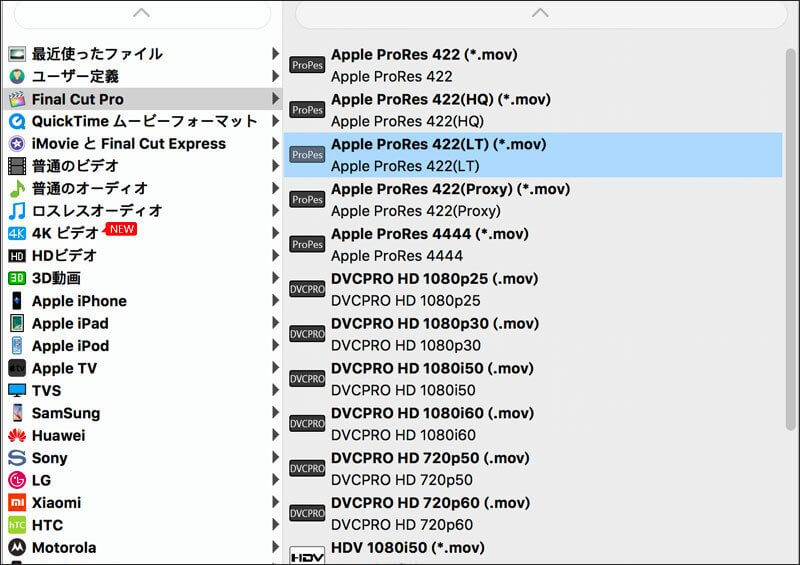Click the Sony S logo icon
Image resolution: width=800 pixels, height=565 pixels.
pyautogui.click(x=17, y=458)
